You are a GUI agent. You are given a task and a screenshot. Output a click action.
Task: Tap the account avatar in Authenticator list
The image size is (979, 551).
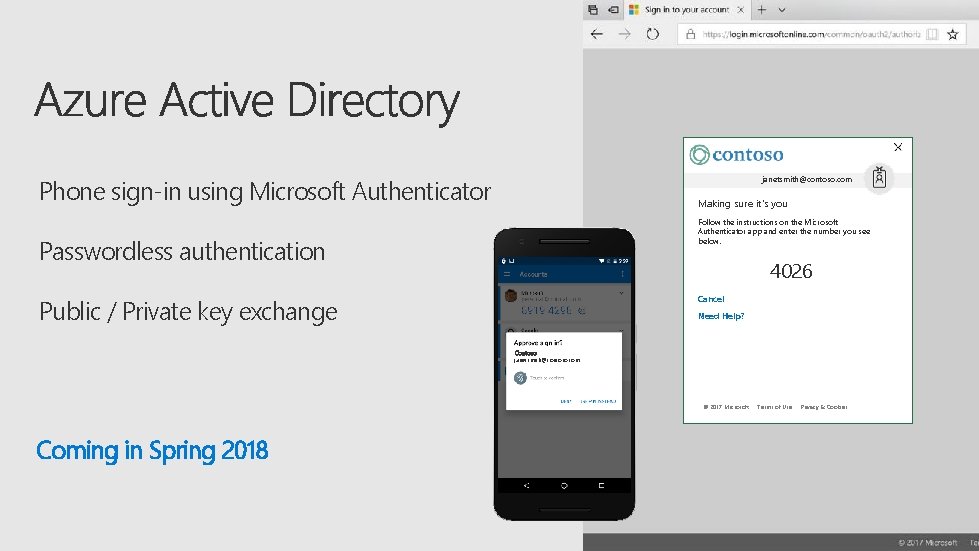pyautogui.click(x=511, y=295)
